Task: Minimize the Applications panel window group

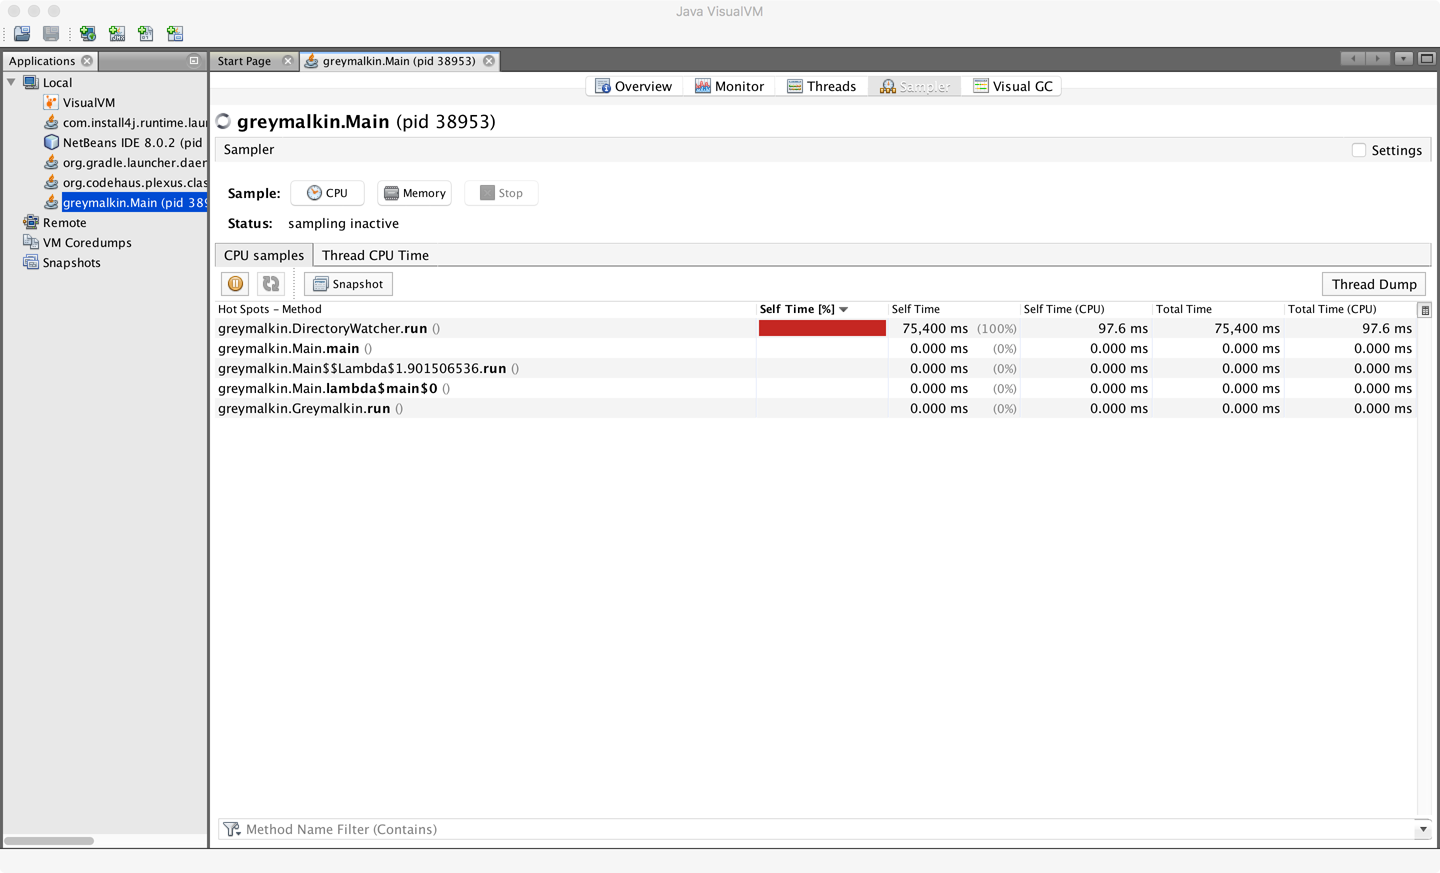Action: click(x=194, y=61)
